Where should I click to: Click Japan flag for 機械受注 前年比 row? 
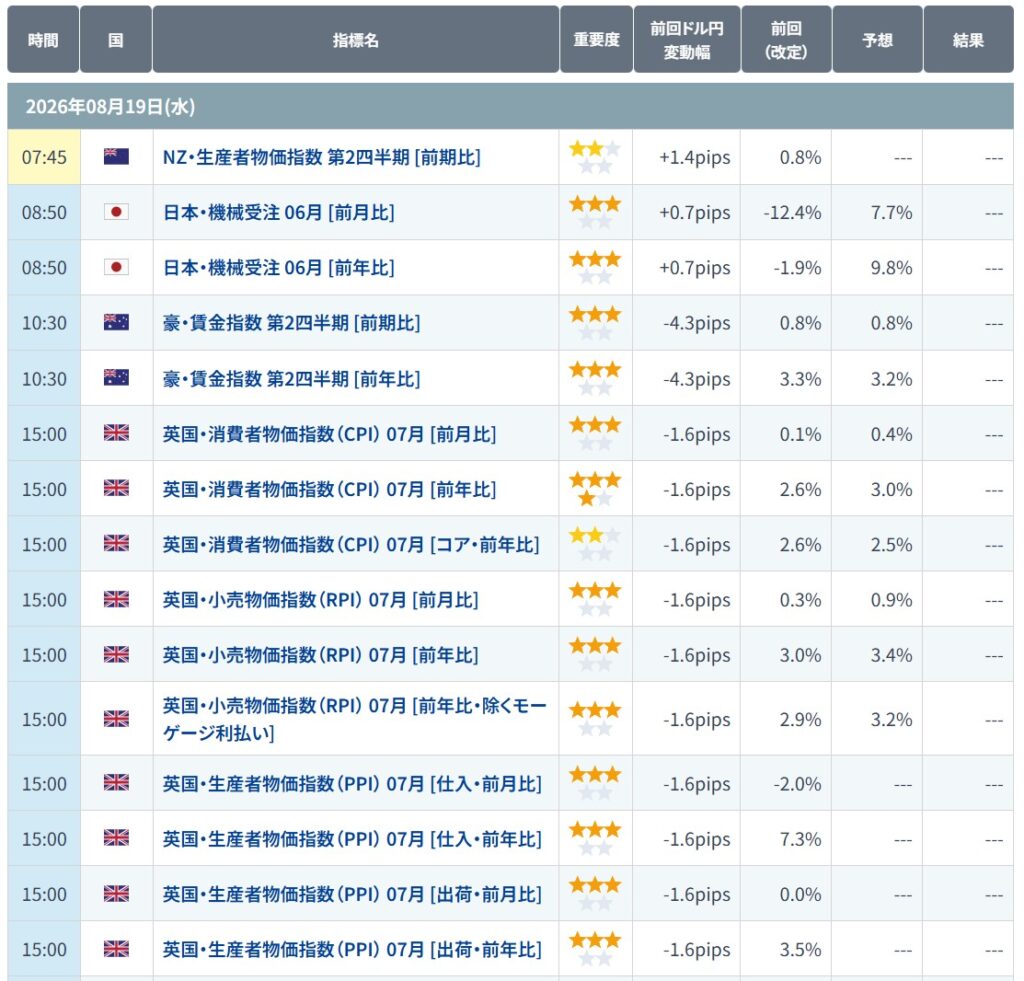116,267
